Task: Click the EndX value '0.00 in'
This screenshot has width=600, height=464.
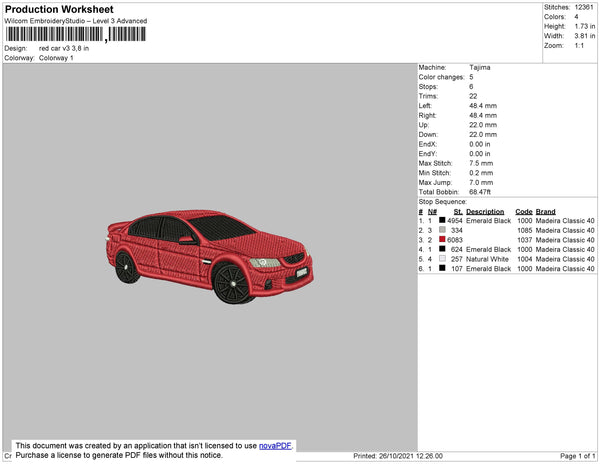Action: click(480, 144)
